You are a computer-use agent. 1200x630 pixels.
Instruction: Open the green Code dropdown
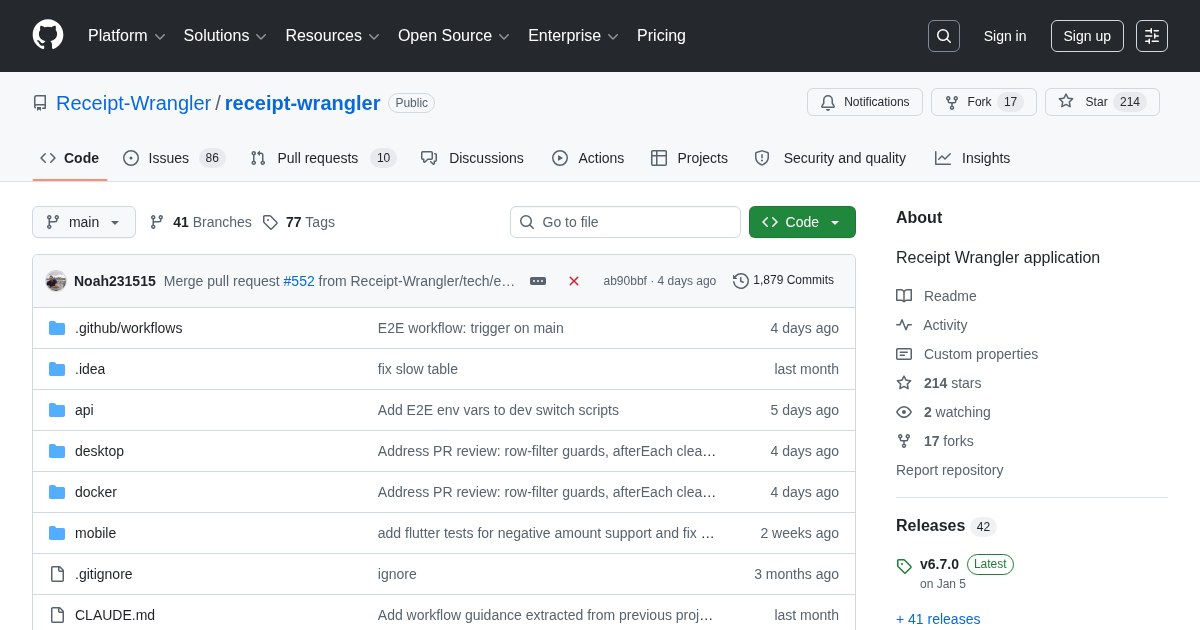pyautogui.click(x=802, y=222)
